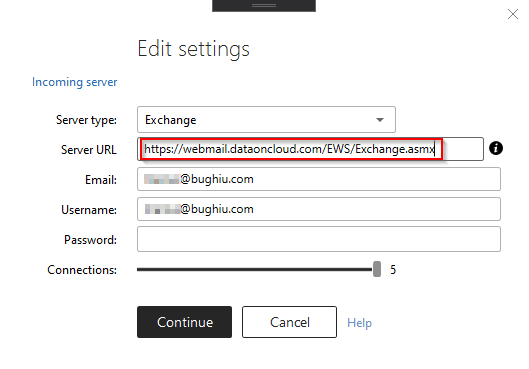This screenshot has height=369, width=529.
Task: Click the Server URL label
Action: click(89, 150)
